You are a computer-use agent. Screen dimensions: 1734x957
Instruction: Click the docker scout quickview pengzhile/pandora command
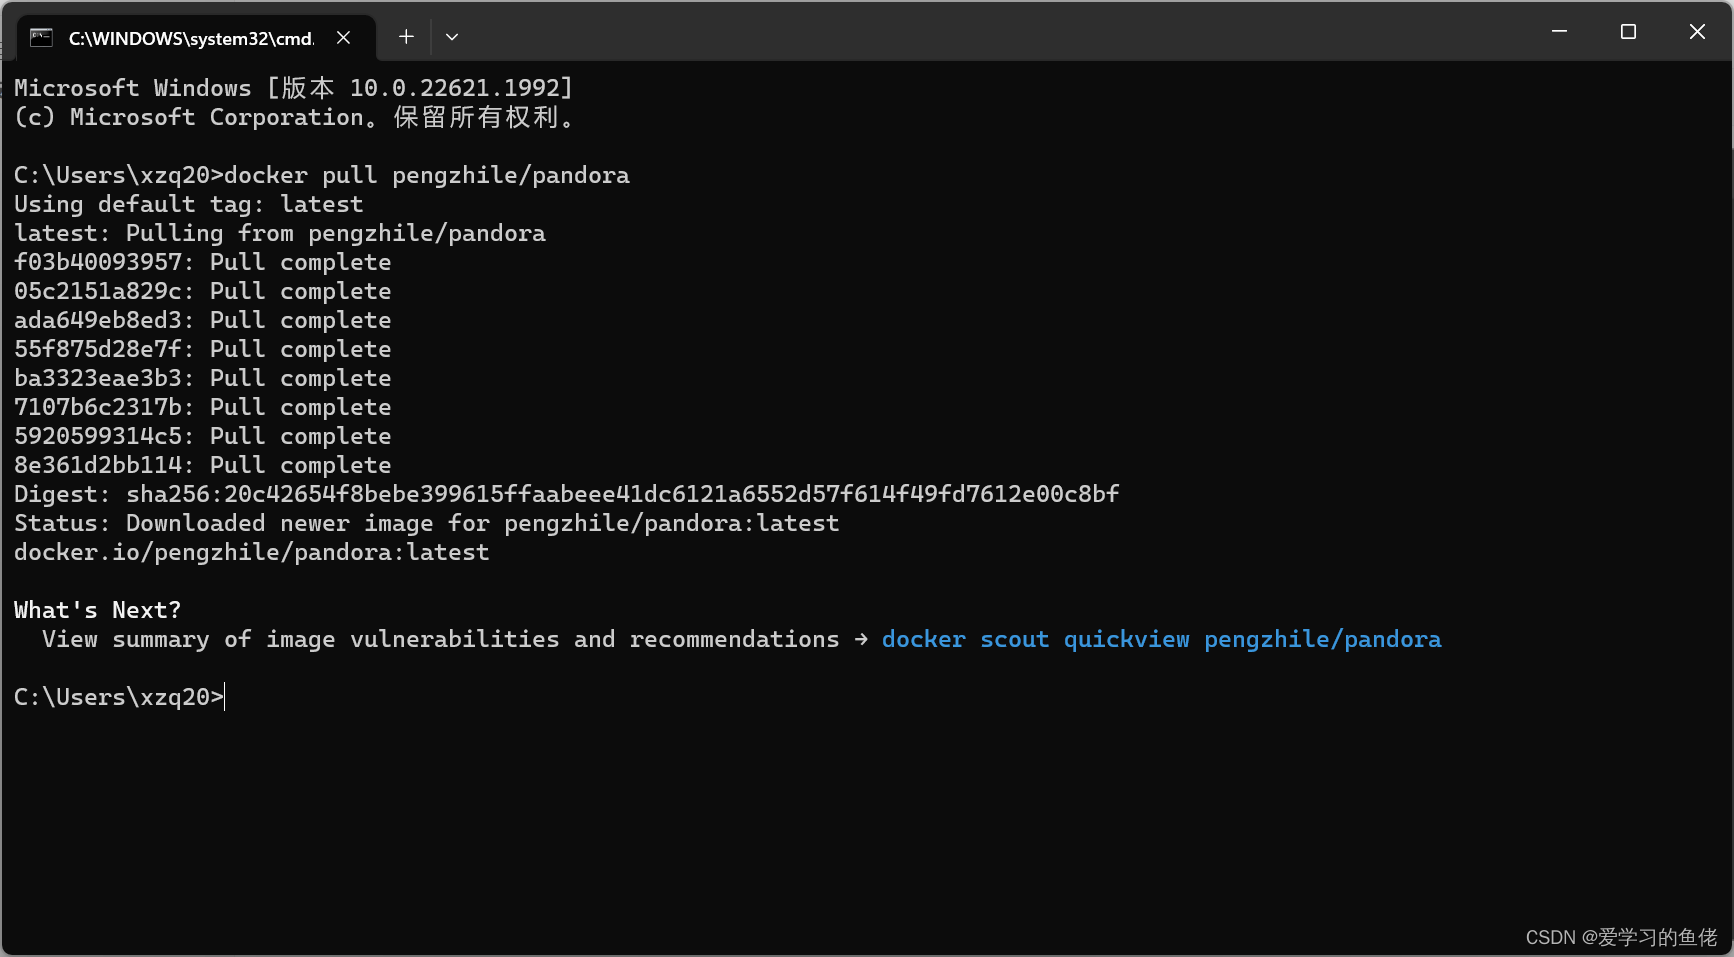[1161, 639]
